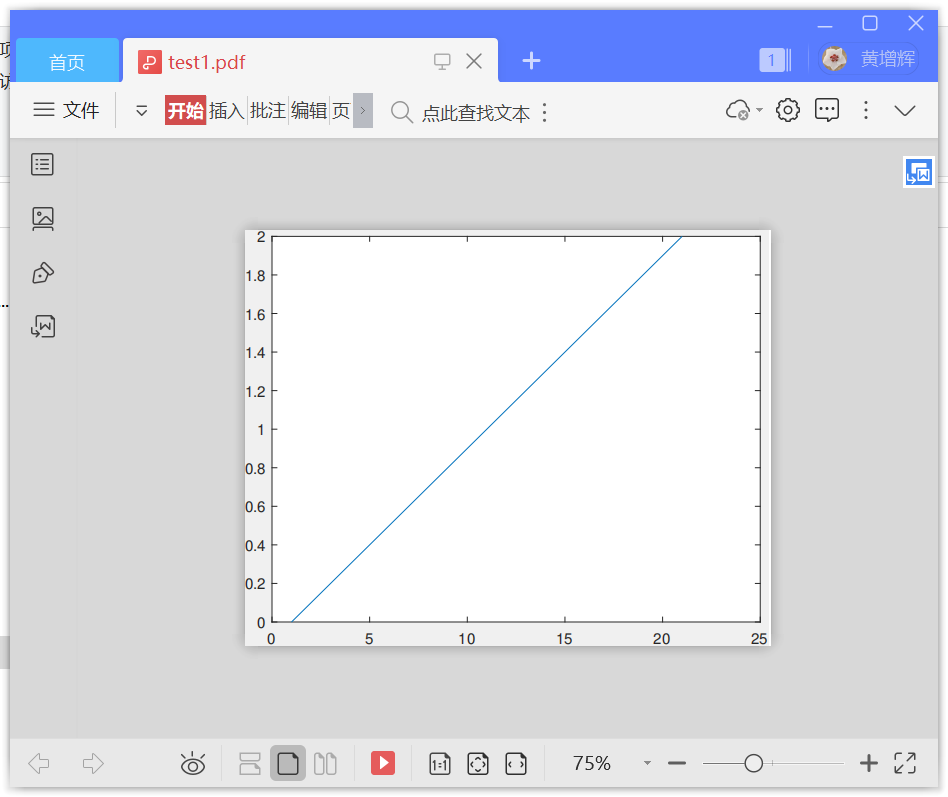Click the 批注 annotation tab
Screen dimensions: 948x797
266,111
